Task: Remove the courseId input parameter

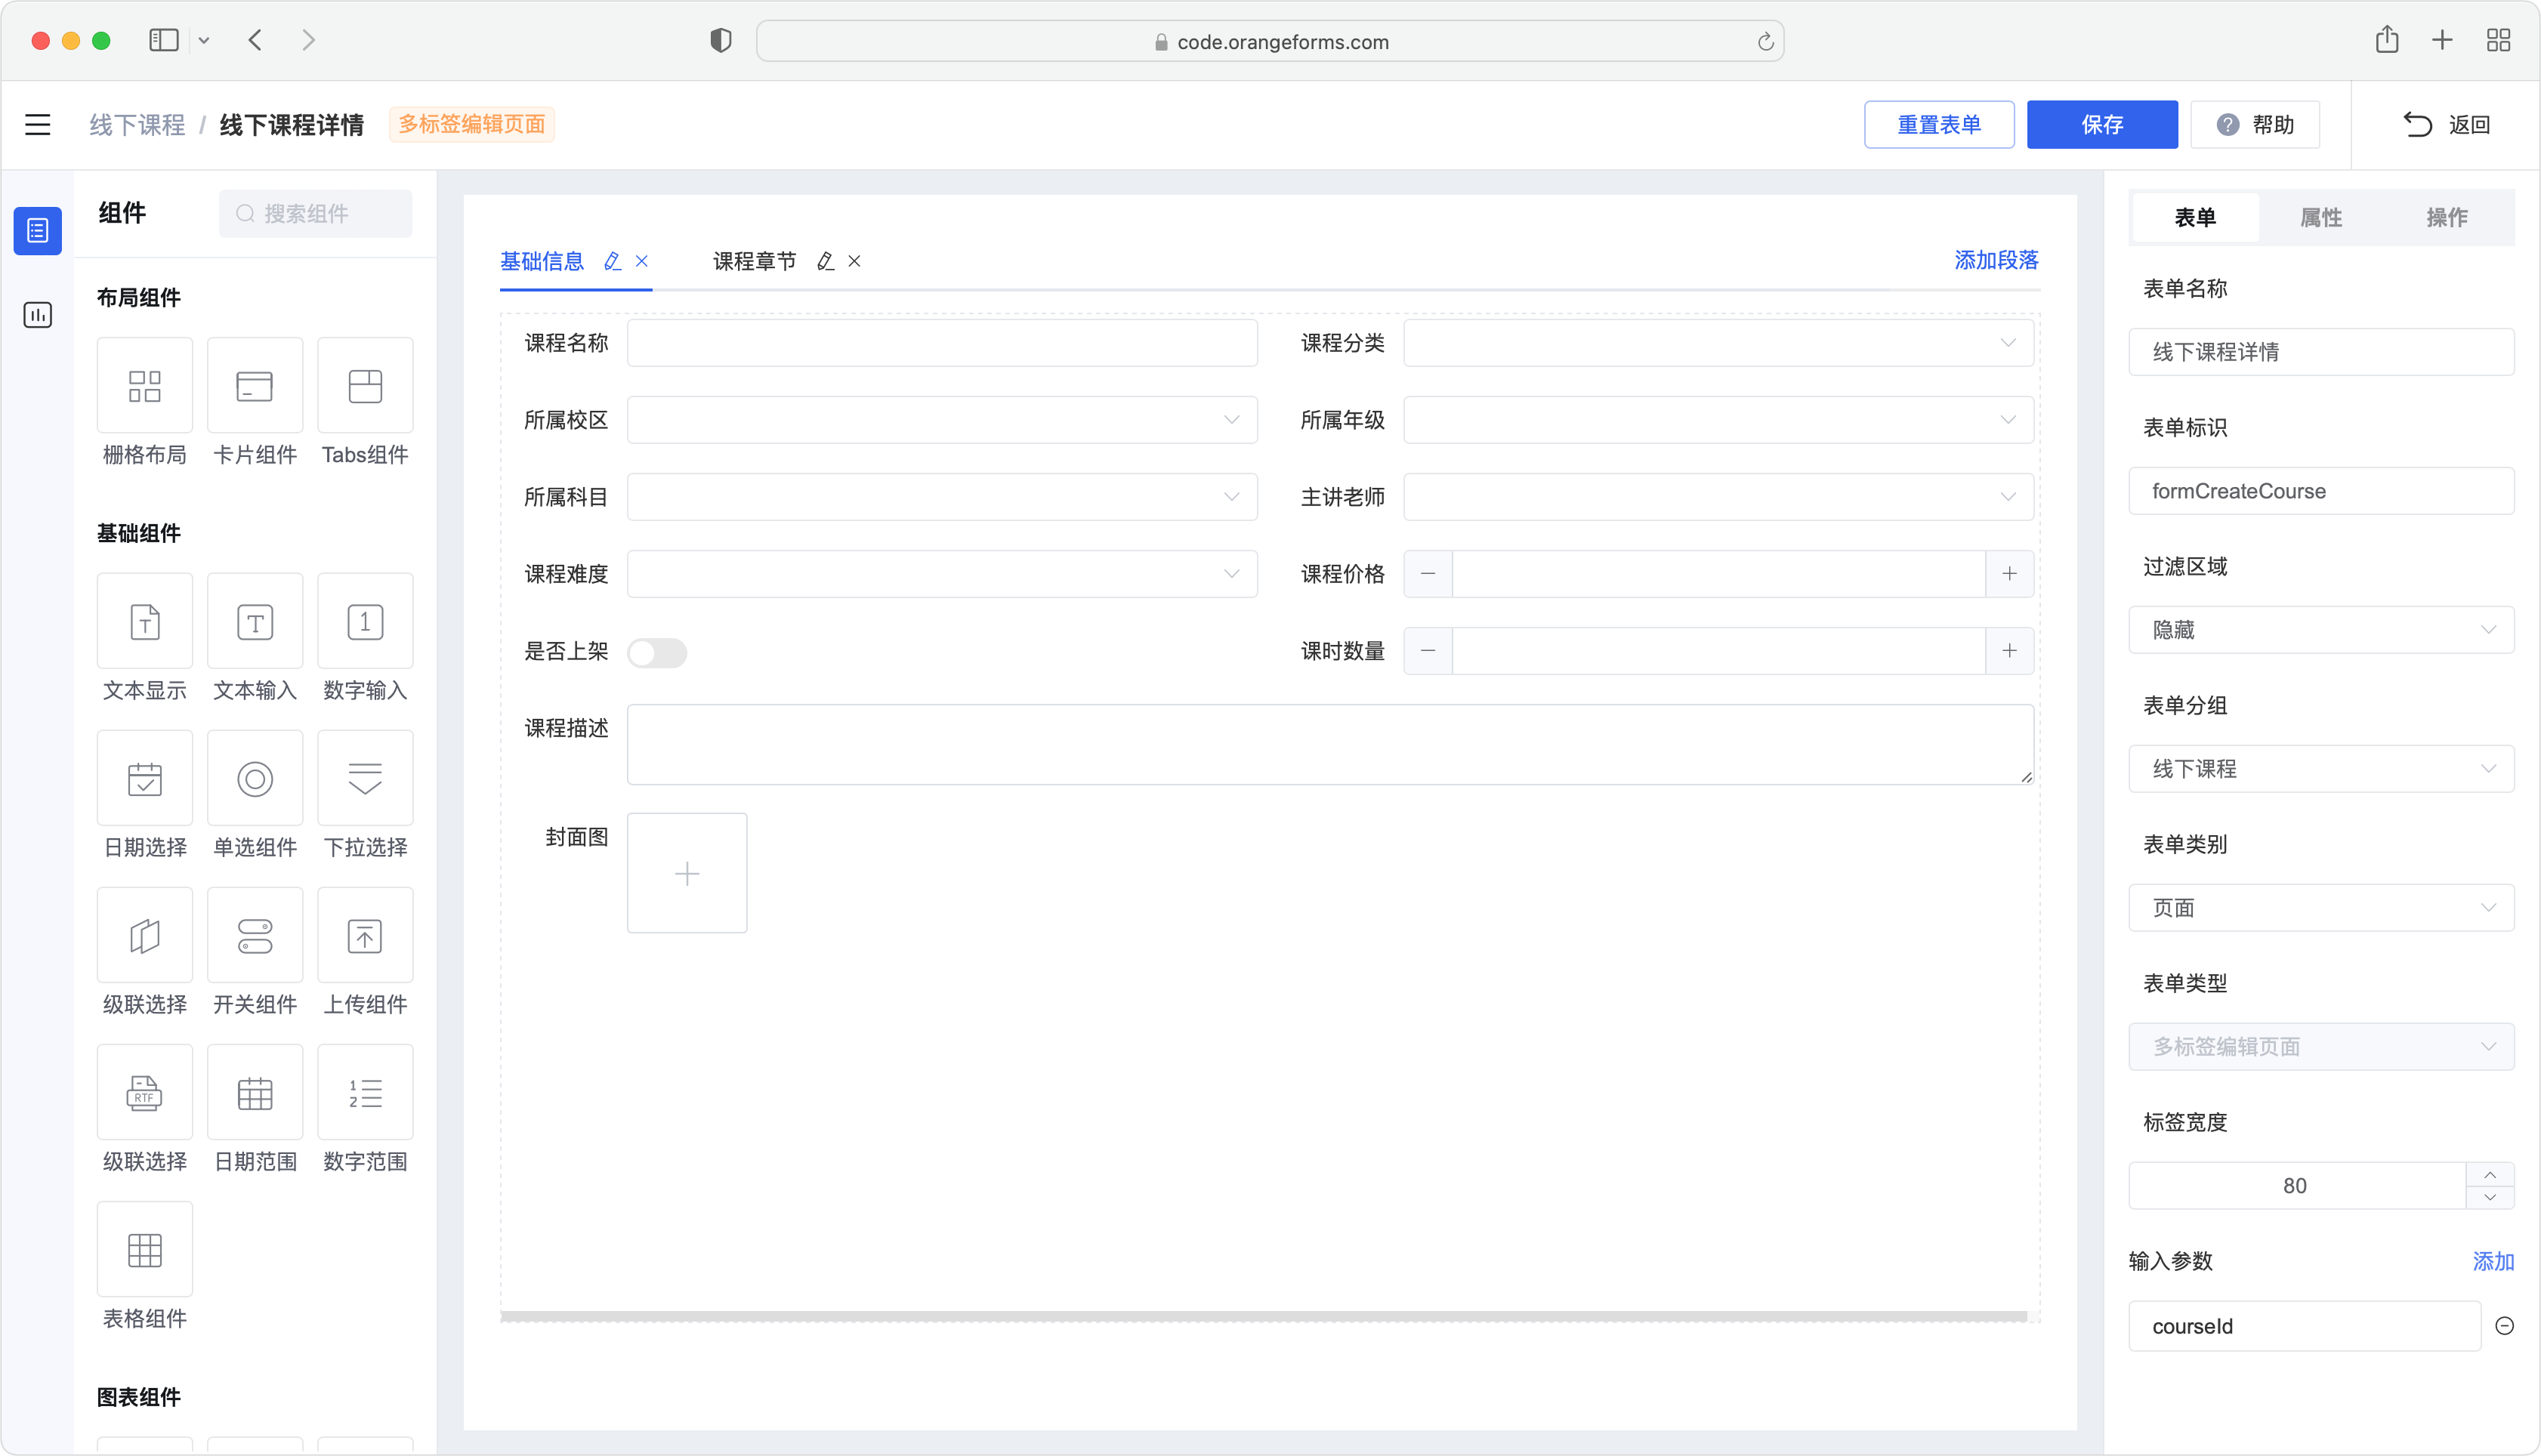Action: (x=2504, y=1326)
